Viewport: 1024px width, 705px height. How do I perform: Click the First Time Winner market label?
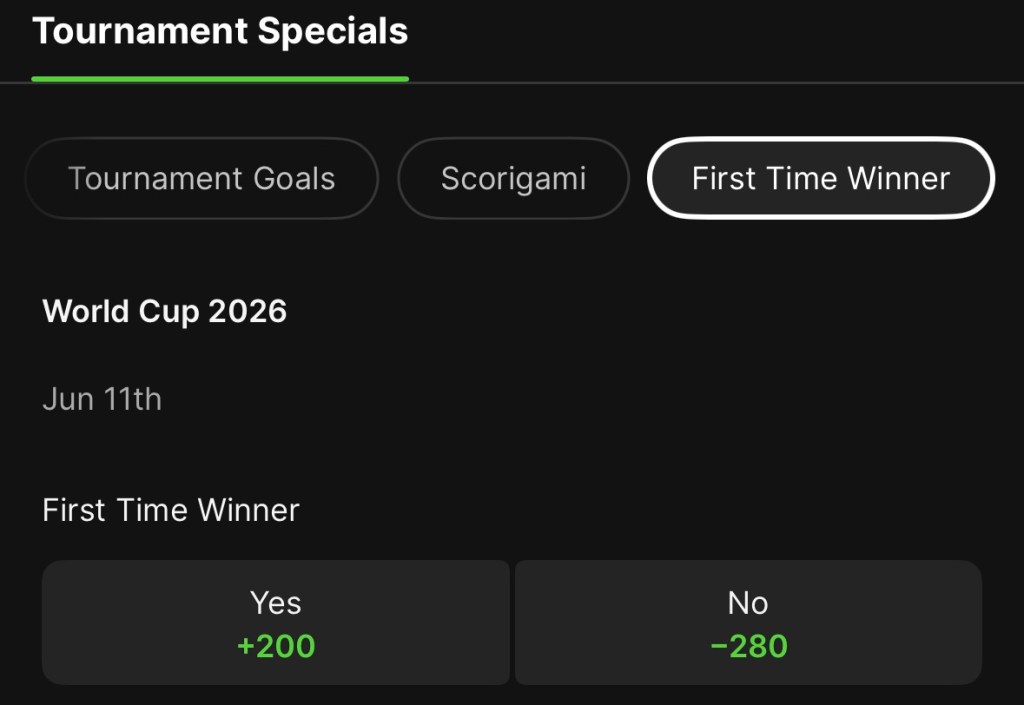[171, 510]
